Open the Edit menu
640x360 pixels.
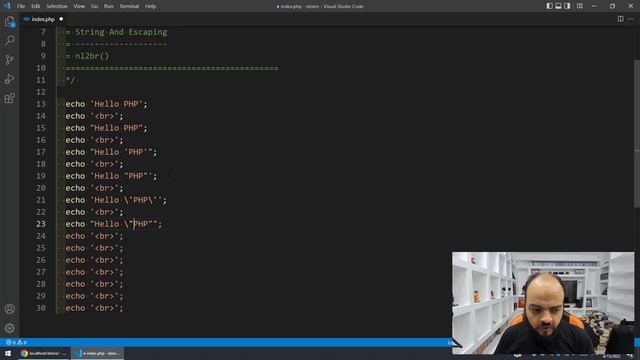tap(36, 6)
